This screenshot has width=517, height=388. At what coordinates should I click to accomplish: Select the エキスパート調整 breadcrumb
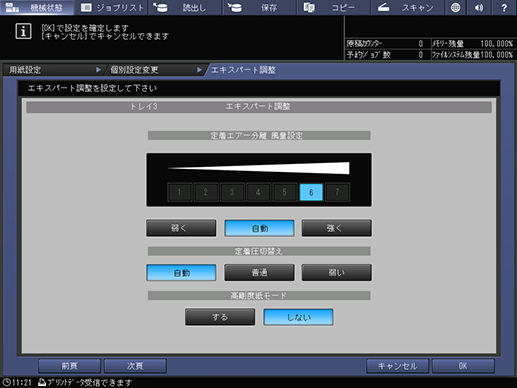(x=243, y=70)
